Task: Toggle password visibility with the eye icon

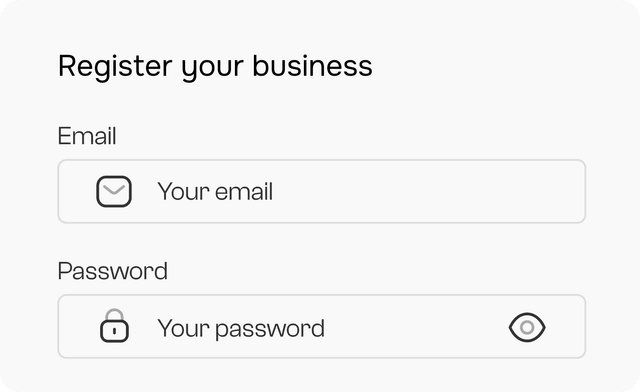Action: (527, 327)
